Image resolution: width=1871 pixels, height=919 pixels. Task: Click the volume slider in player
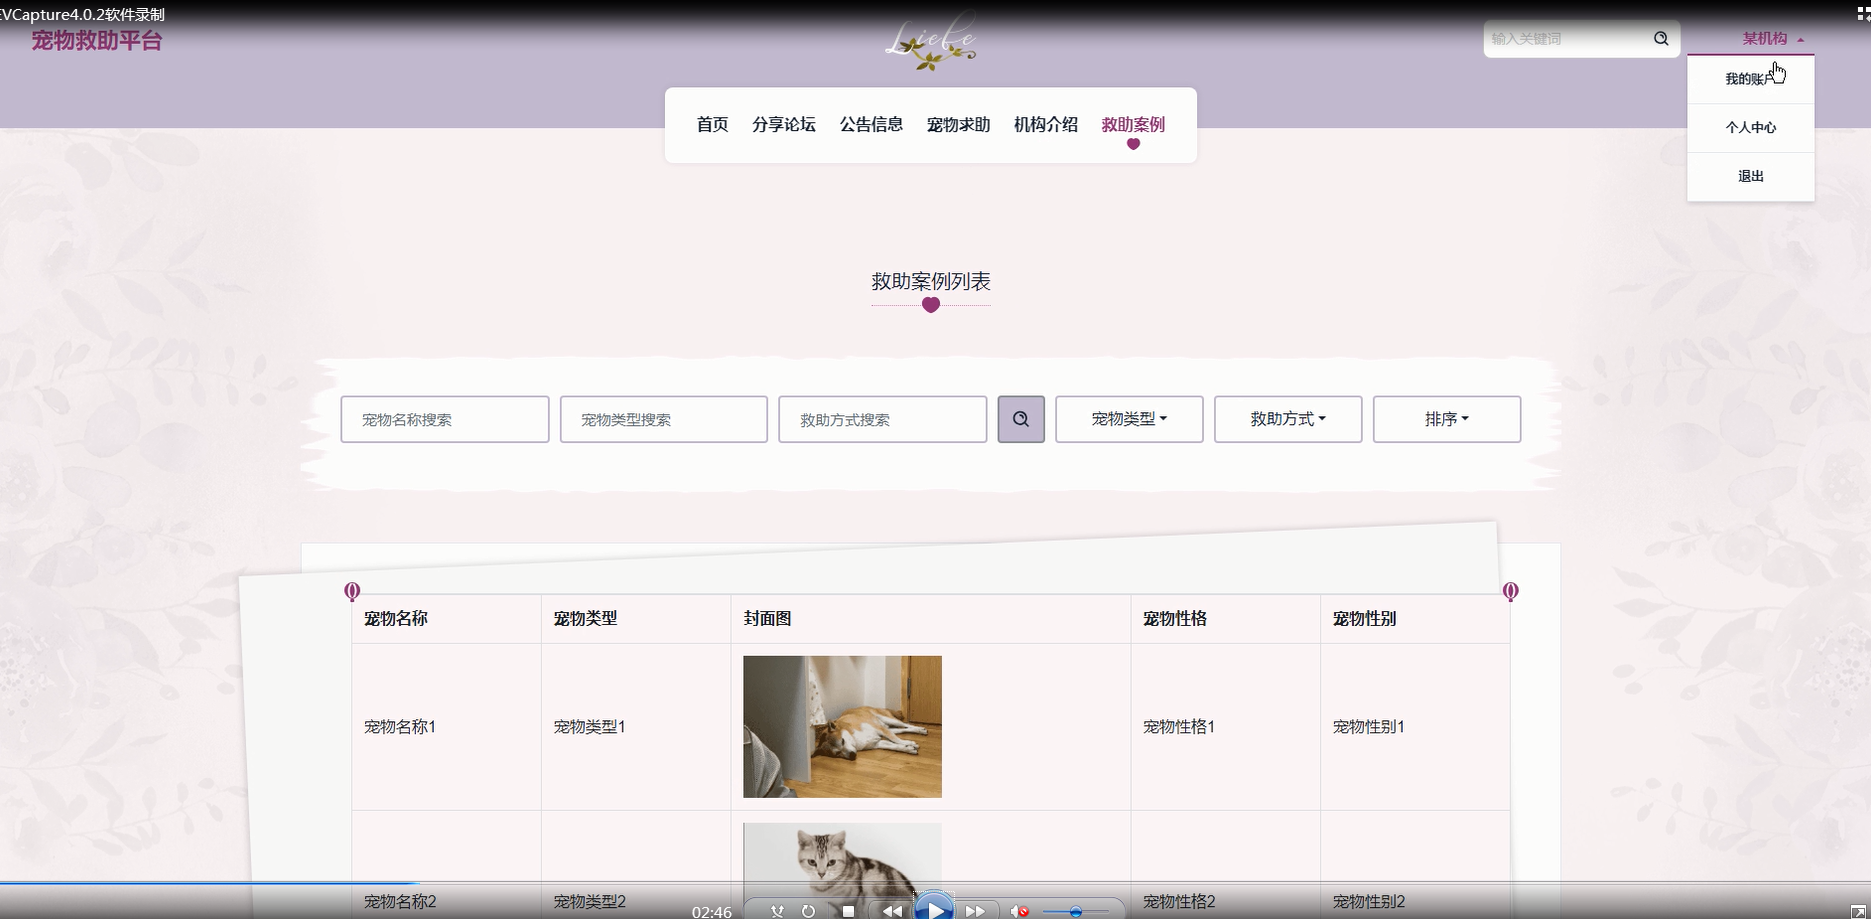[x=1075, y=912]
